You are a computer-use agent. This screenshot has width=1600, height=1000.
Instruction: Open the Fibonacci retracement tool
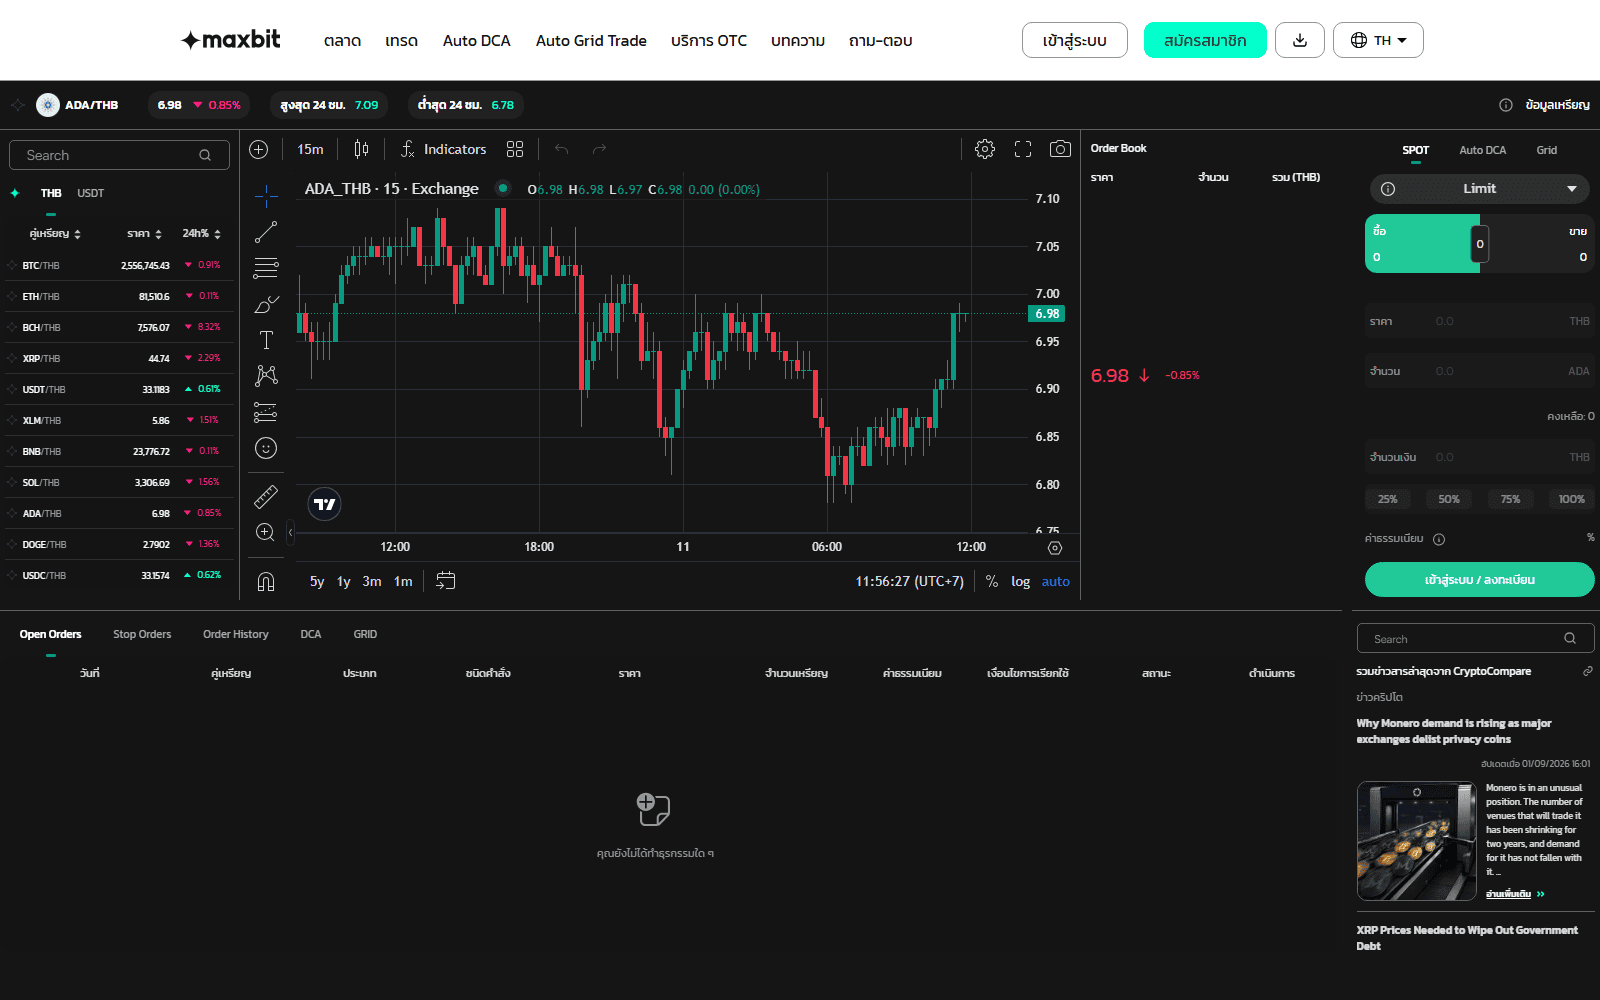click(x=266, y=268)
